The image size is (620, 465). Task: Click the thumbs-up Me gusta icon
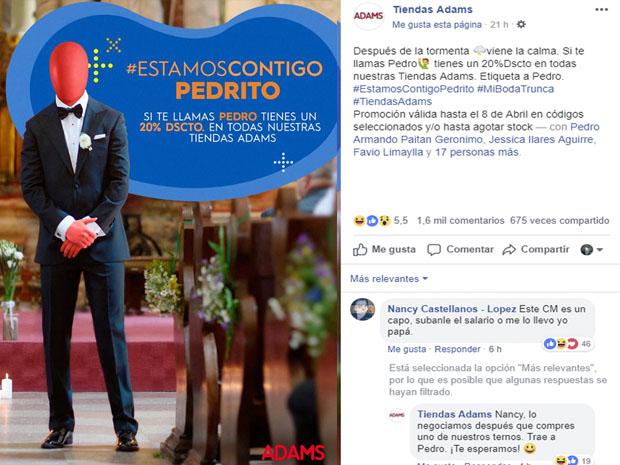(360, 250)
